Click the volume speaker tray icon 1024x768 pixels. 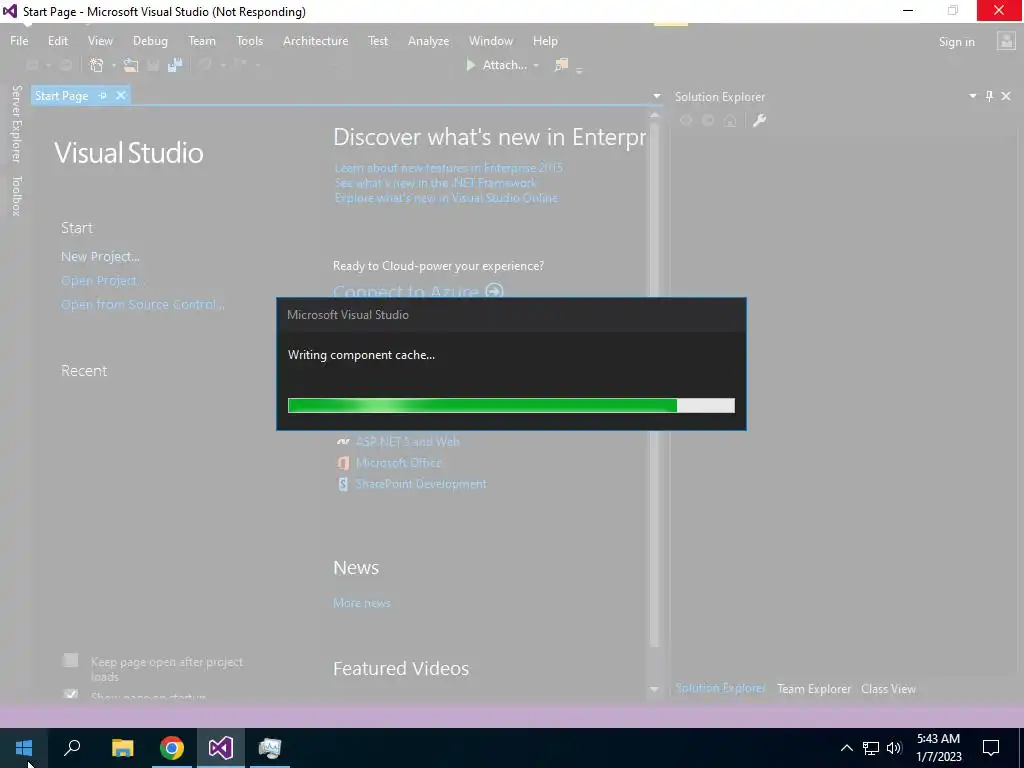894,748
